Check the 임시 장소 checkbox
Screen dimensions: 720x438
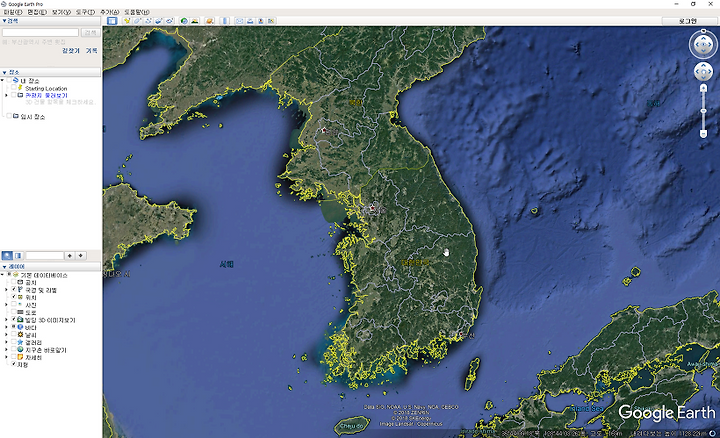click(9, 116)
